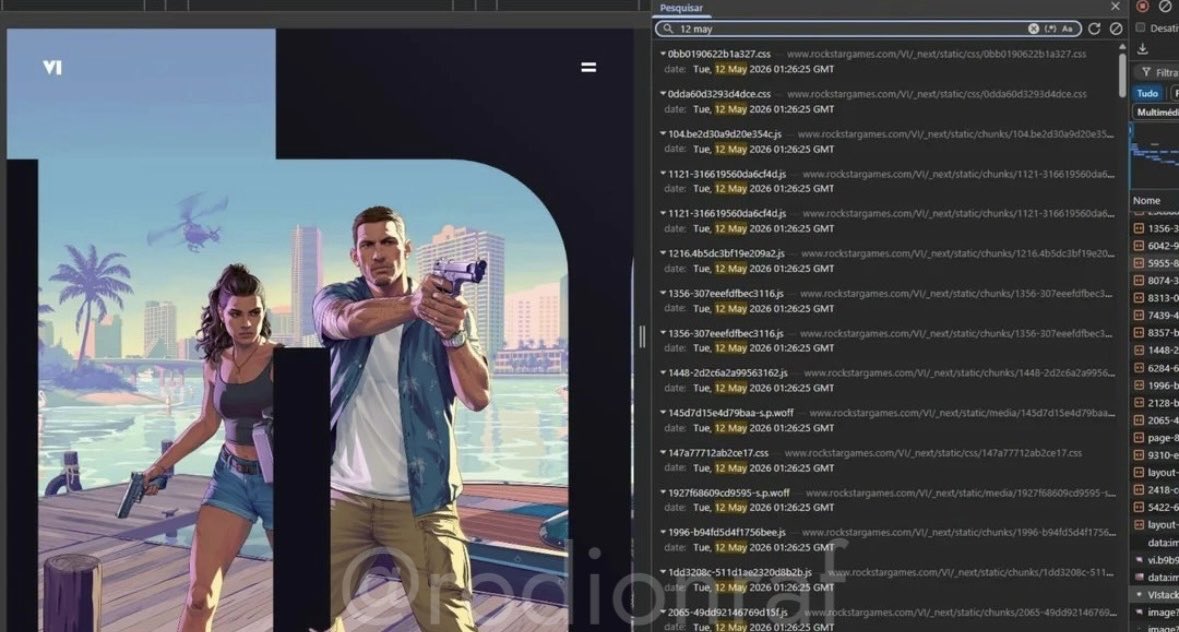Click the 2065-49dd92146769d15f.js file name
Viewport: 1179px width, 632px height.
[727, 612]
